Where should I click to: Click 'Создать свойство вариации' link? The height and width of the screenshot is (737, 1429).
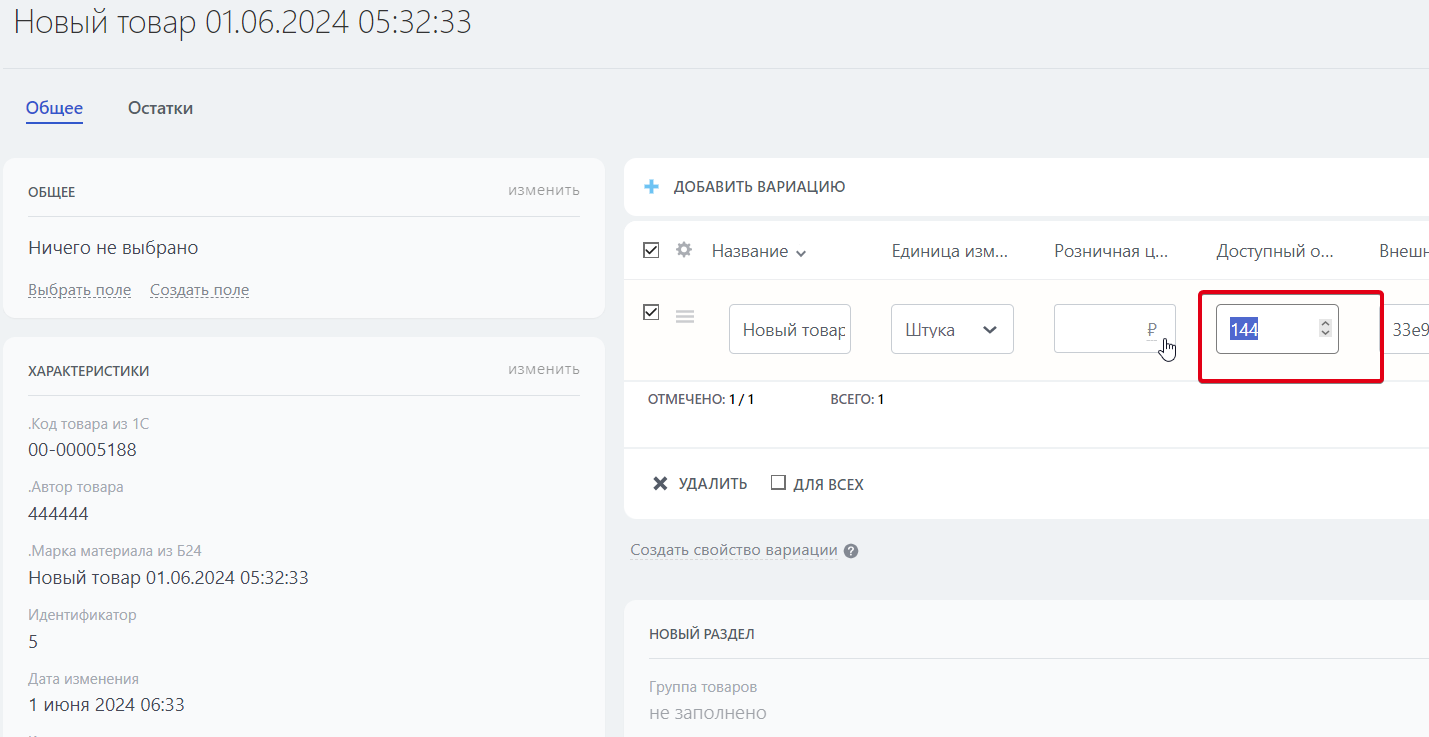point(733,551)
